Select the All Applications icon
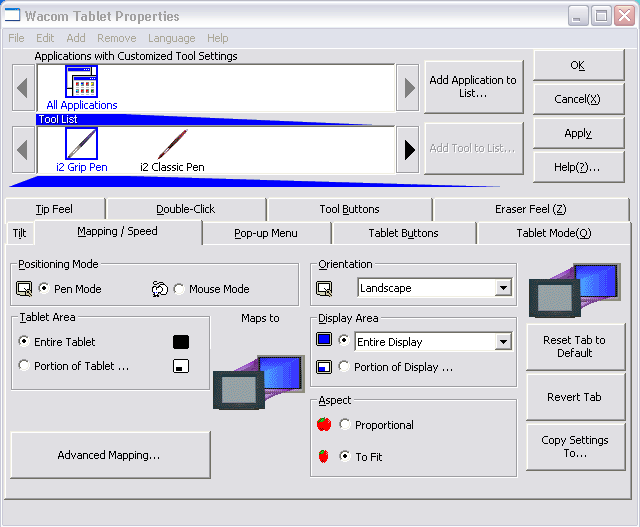Screen dimensions: 640x527 pyautogui.click(x=81, y=81)
